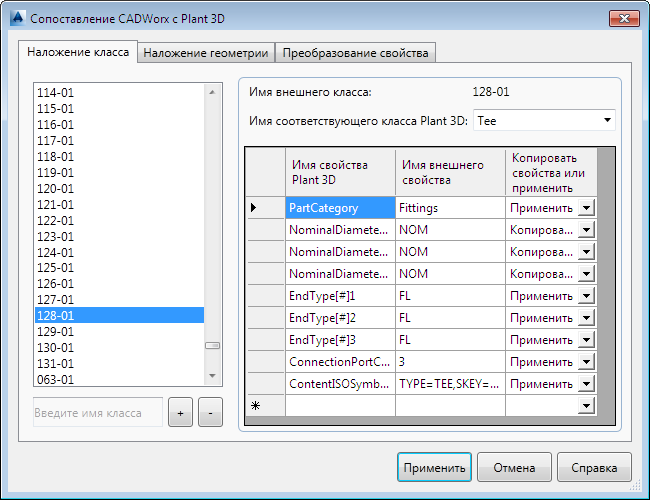Open dropdown in the EndType[#]2 row
650x500 pixels.
(x=587, y=318)
